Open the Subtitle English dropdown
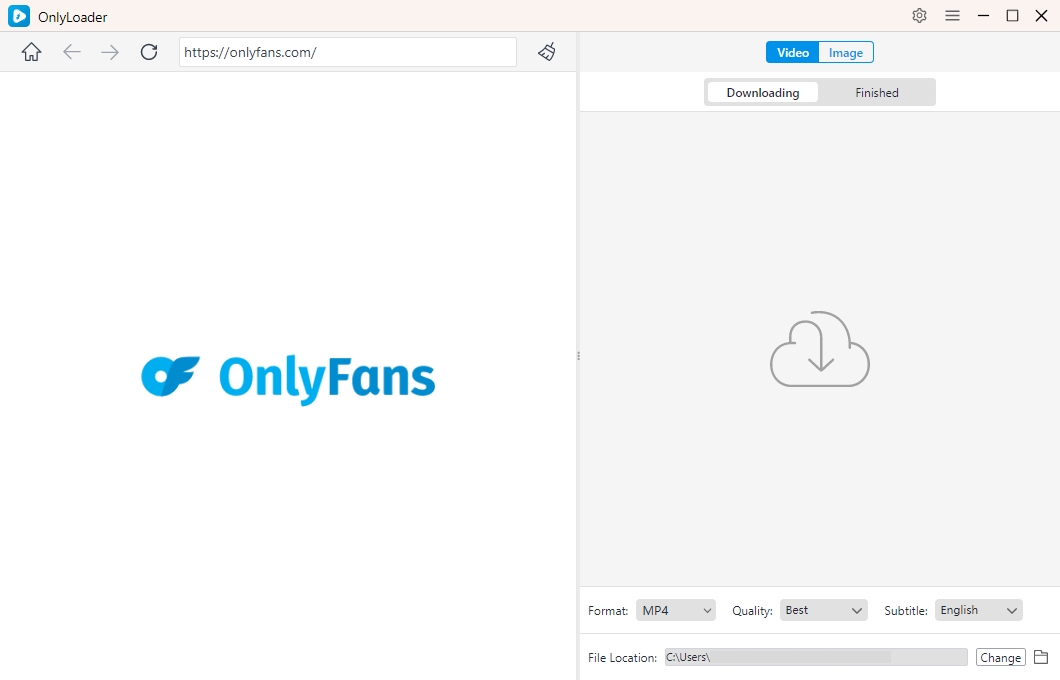This screenshot has width=1060, height=680. tap(978, 610)
